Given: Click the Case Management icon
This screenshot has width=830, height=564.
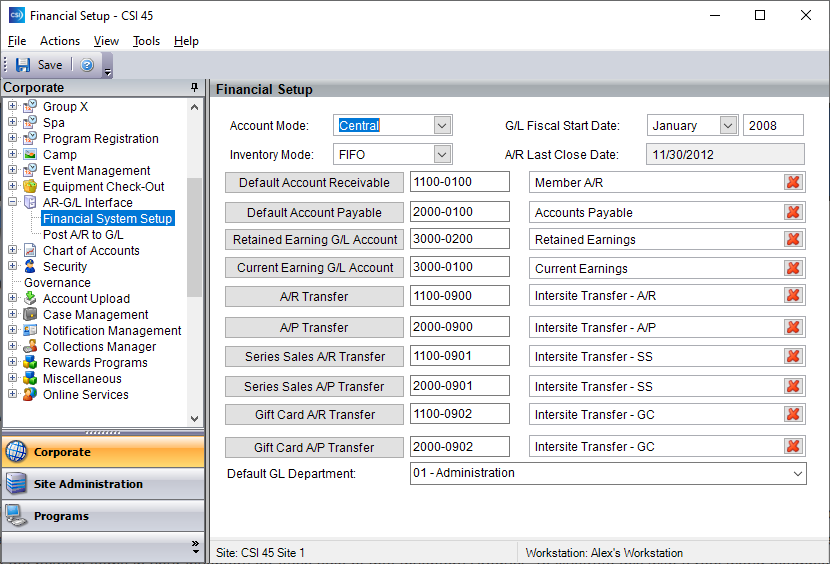Looking at the screenshot, I should coord(30,314).
